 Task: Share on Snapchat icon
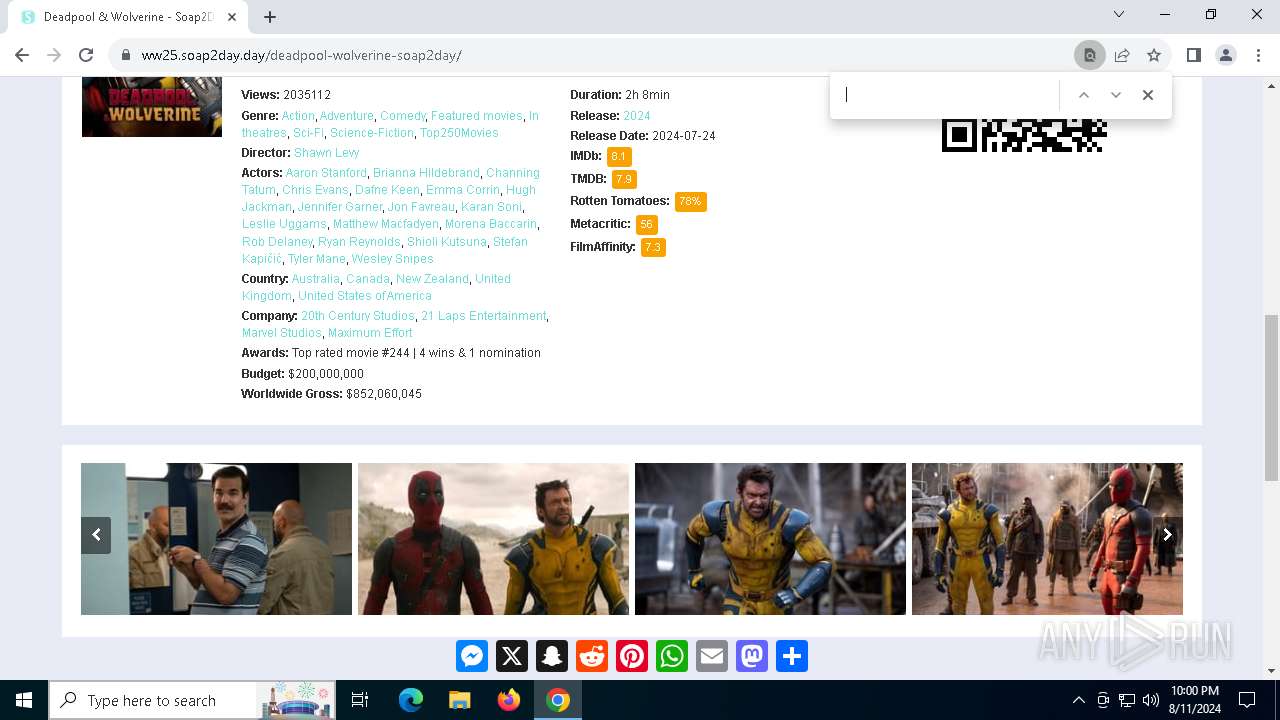coord(552,656)
